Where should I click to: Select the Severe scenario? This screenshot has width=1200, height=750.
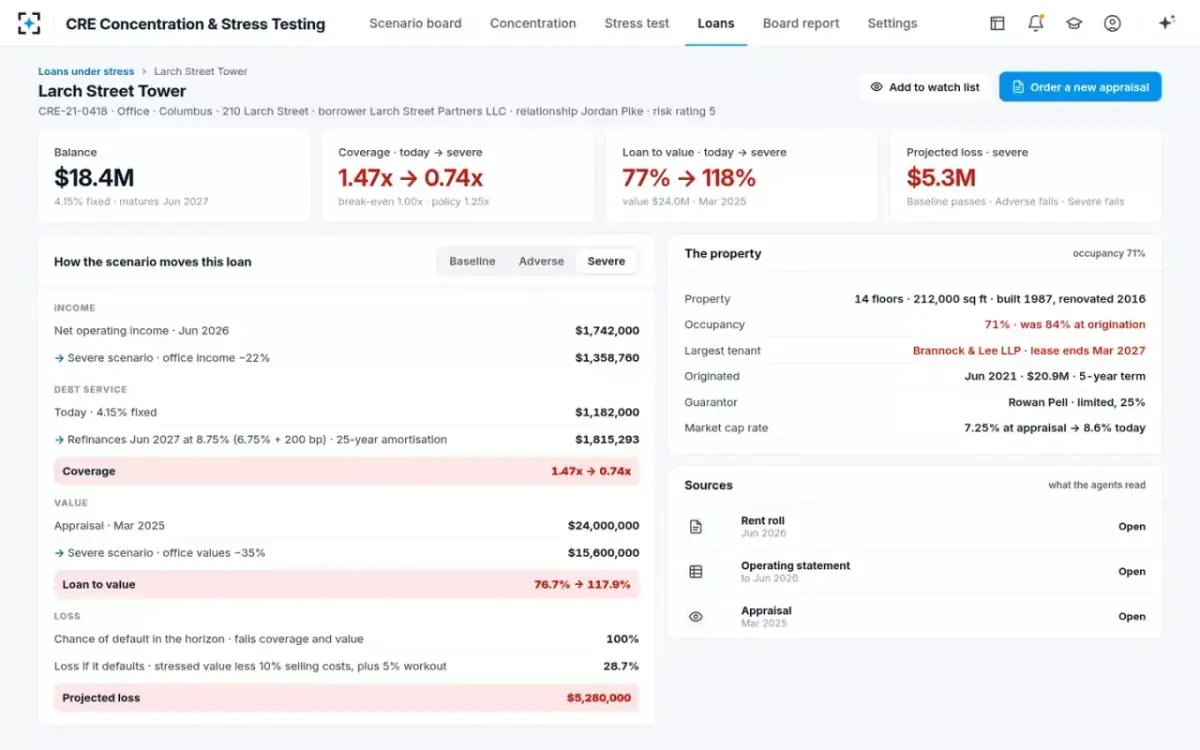click(x=606, y=261)
